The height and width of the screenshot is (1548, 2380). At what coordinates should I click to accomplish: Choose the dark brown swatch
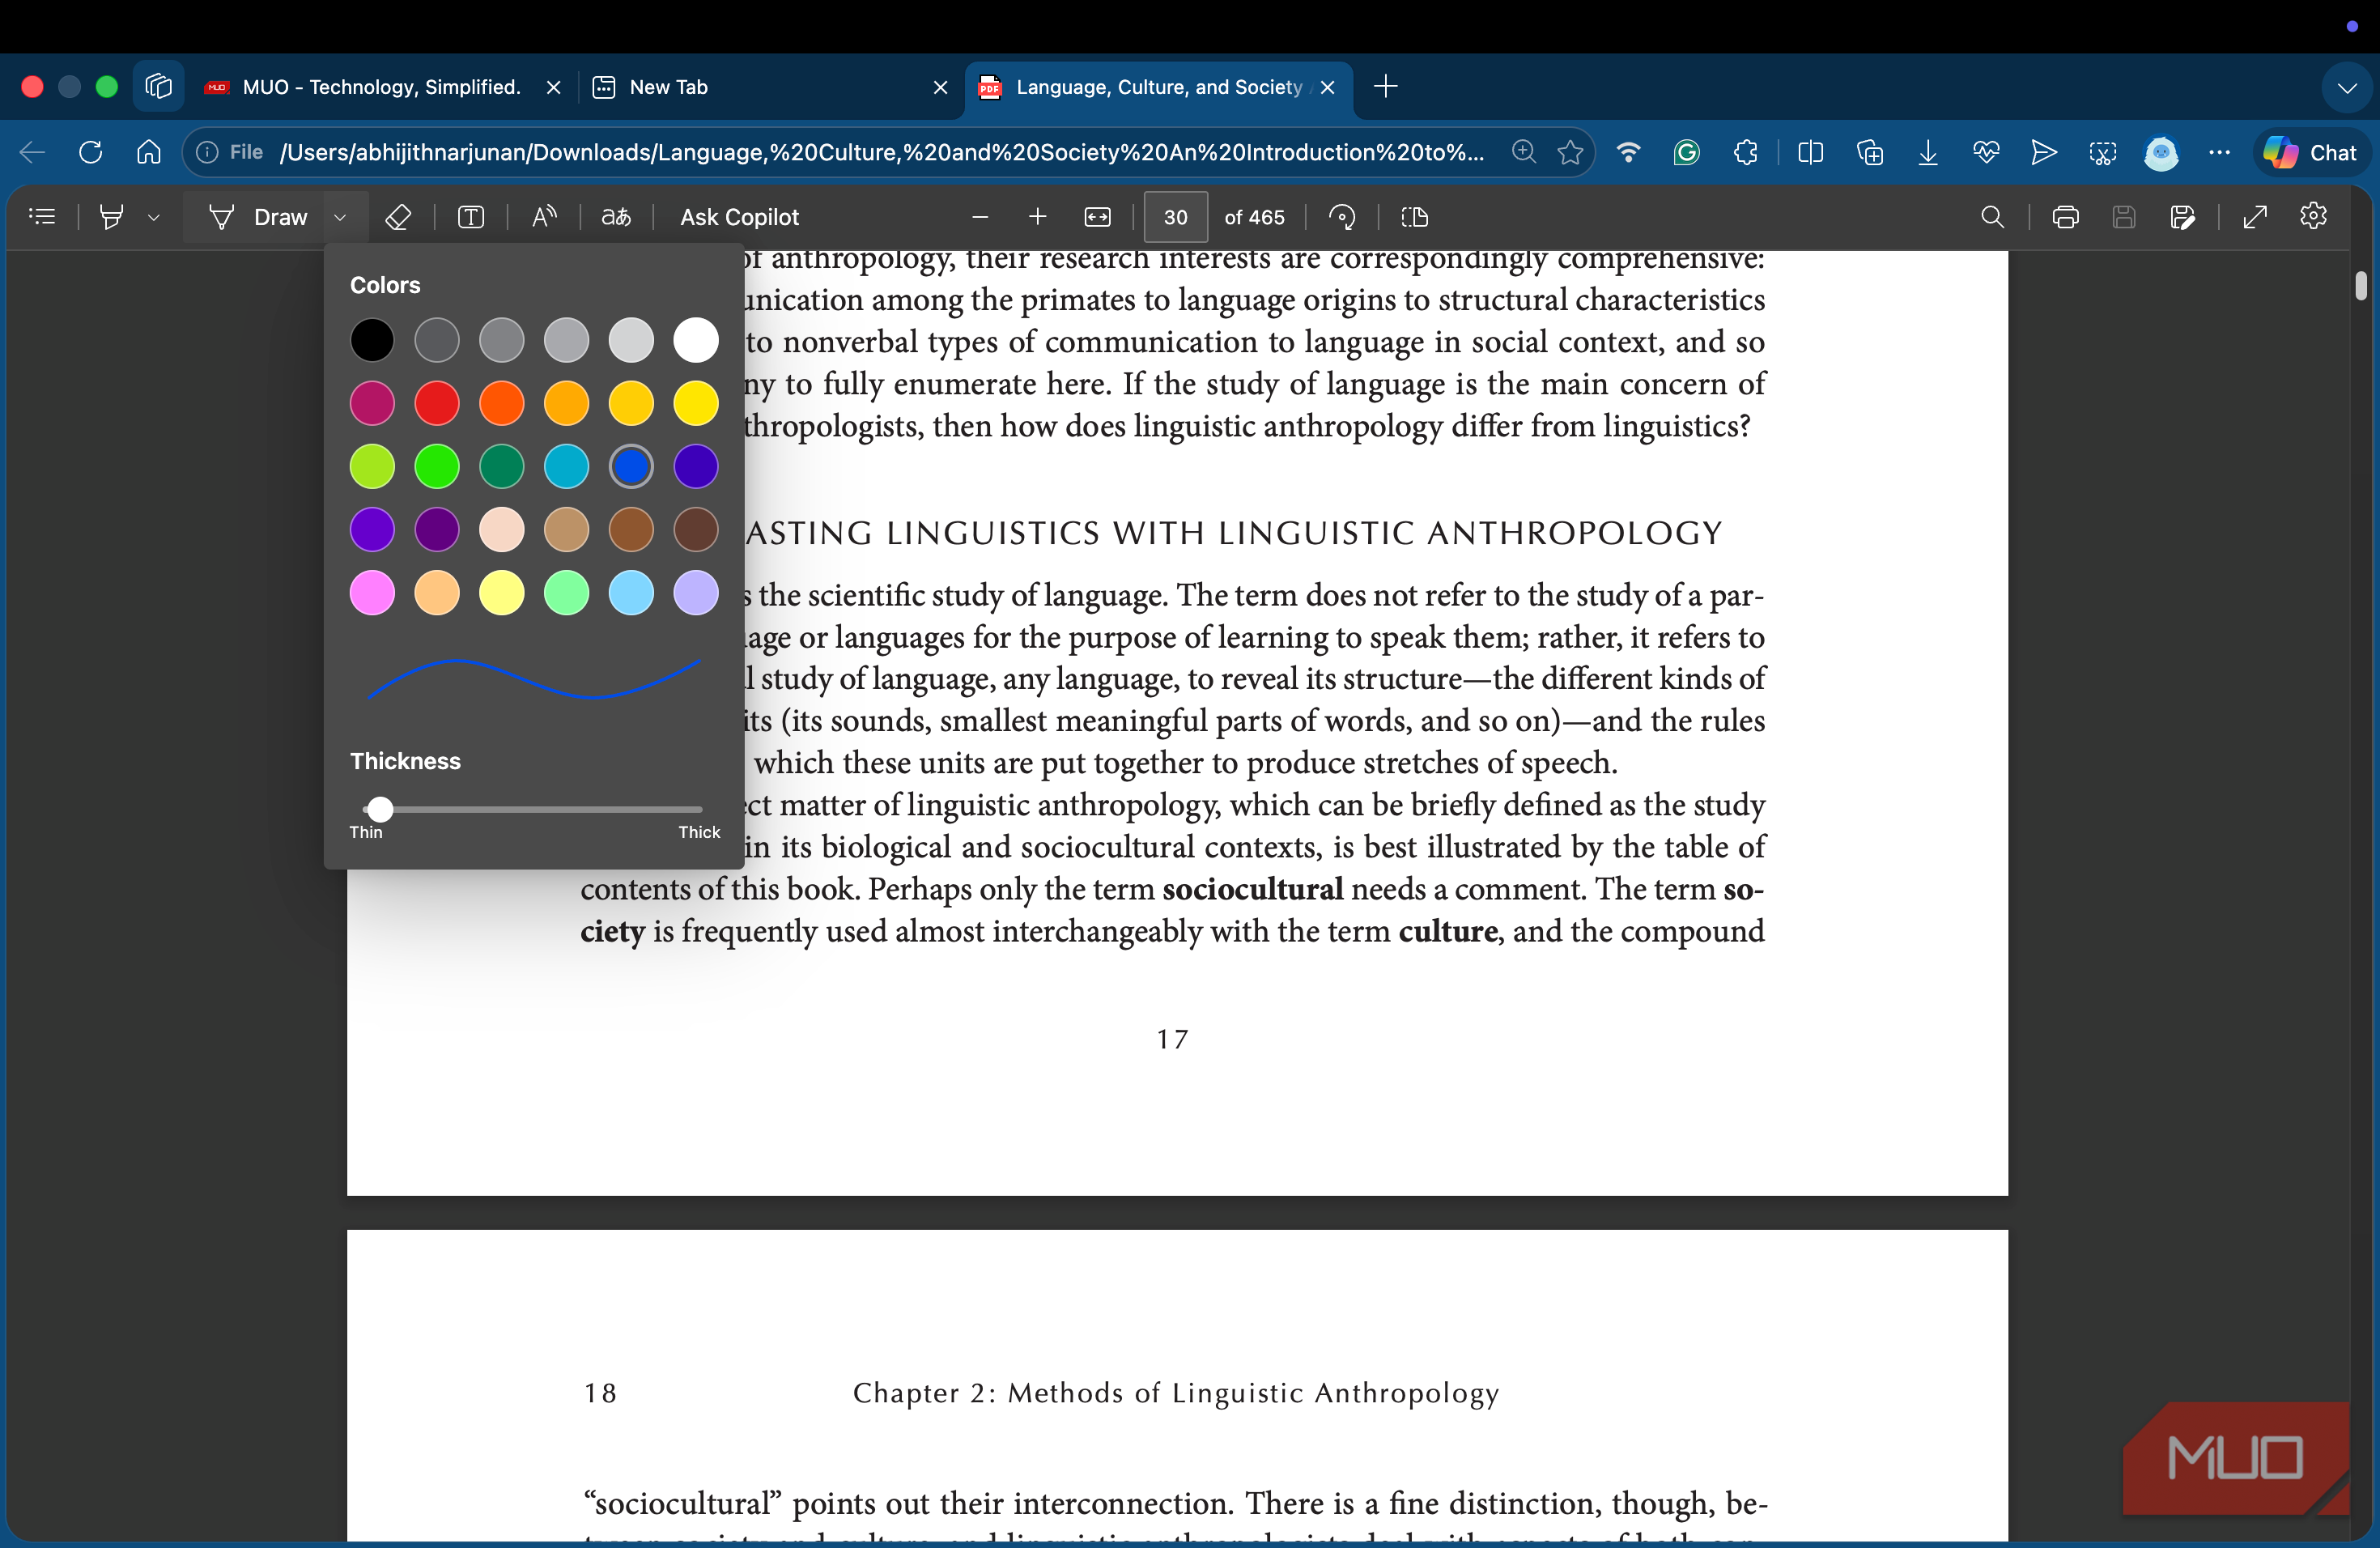pyautogui.click(x=696, y=529)
